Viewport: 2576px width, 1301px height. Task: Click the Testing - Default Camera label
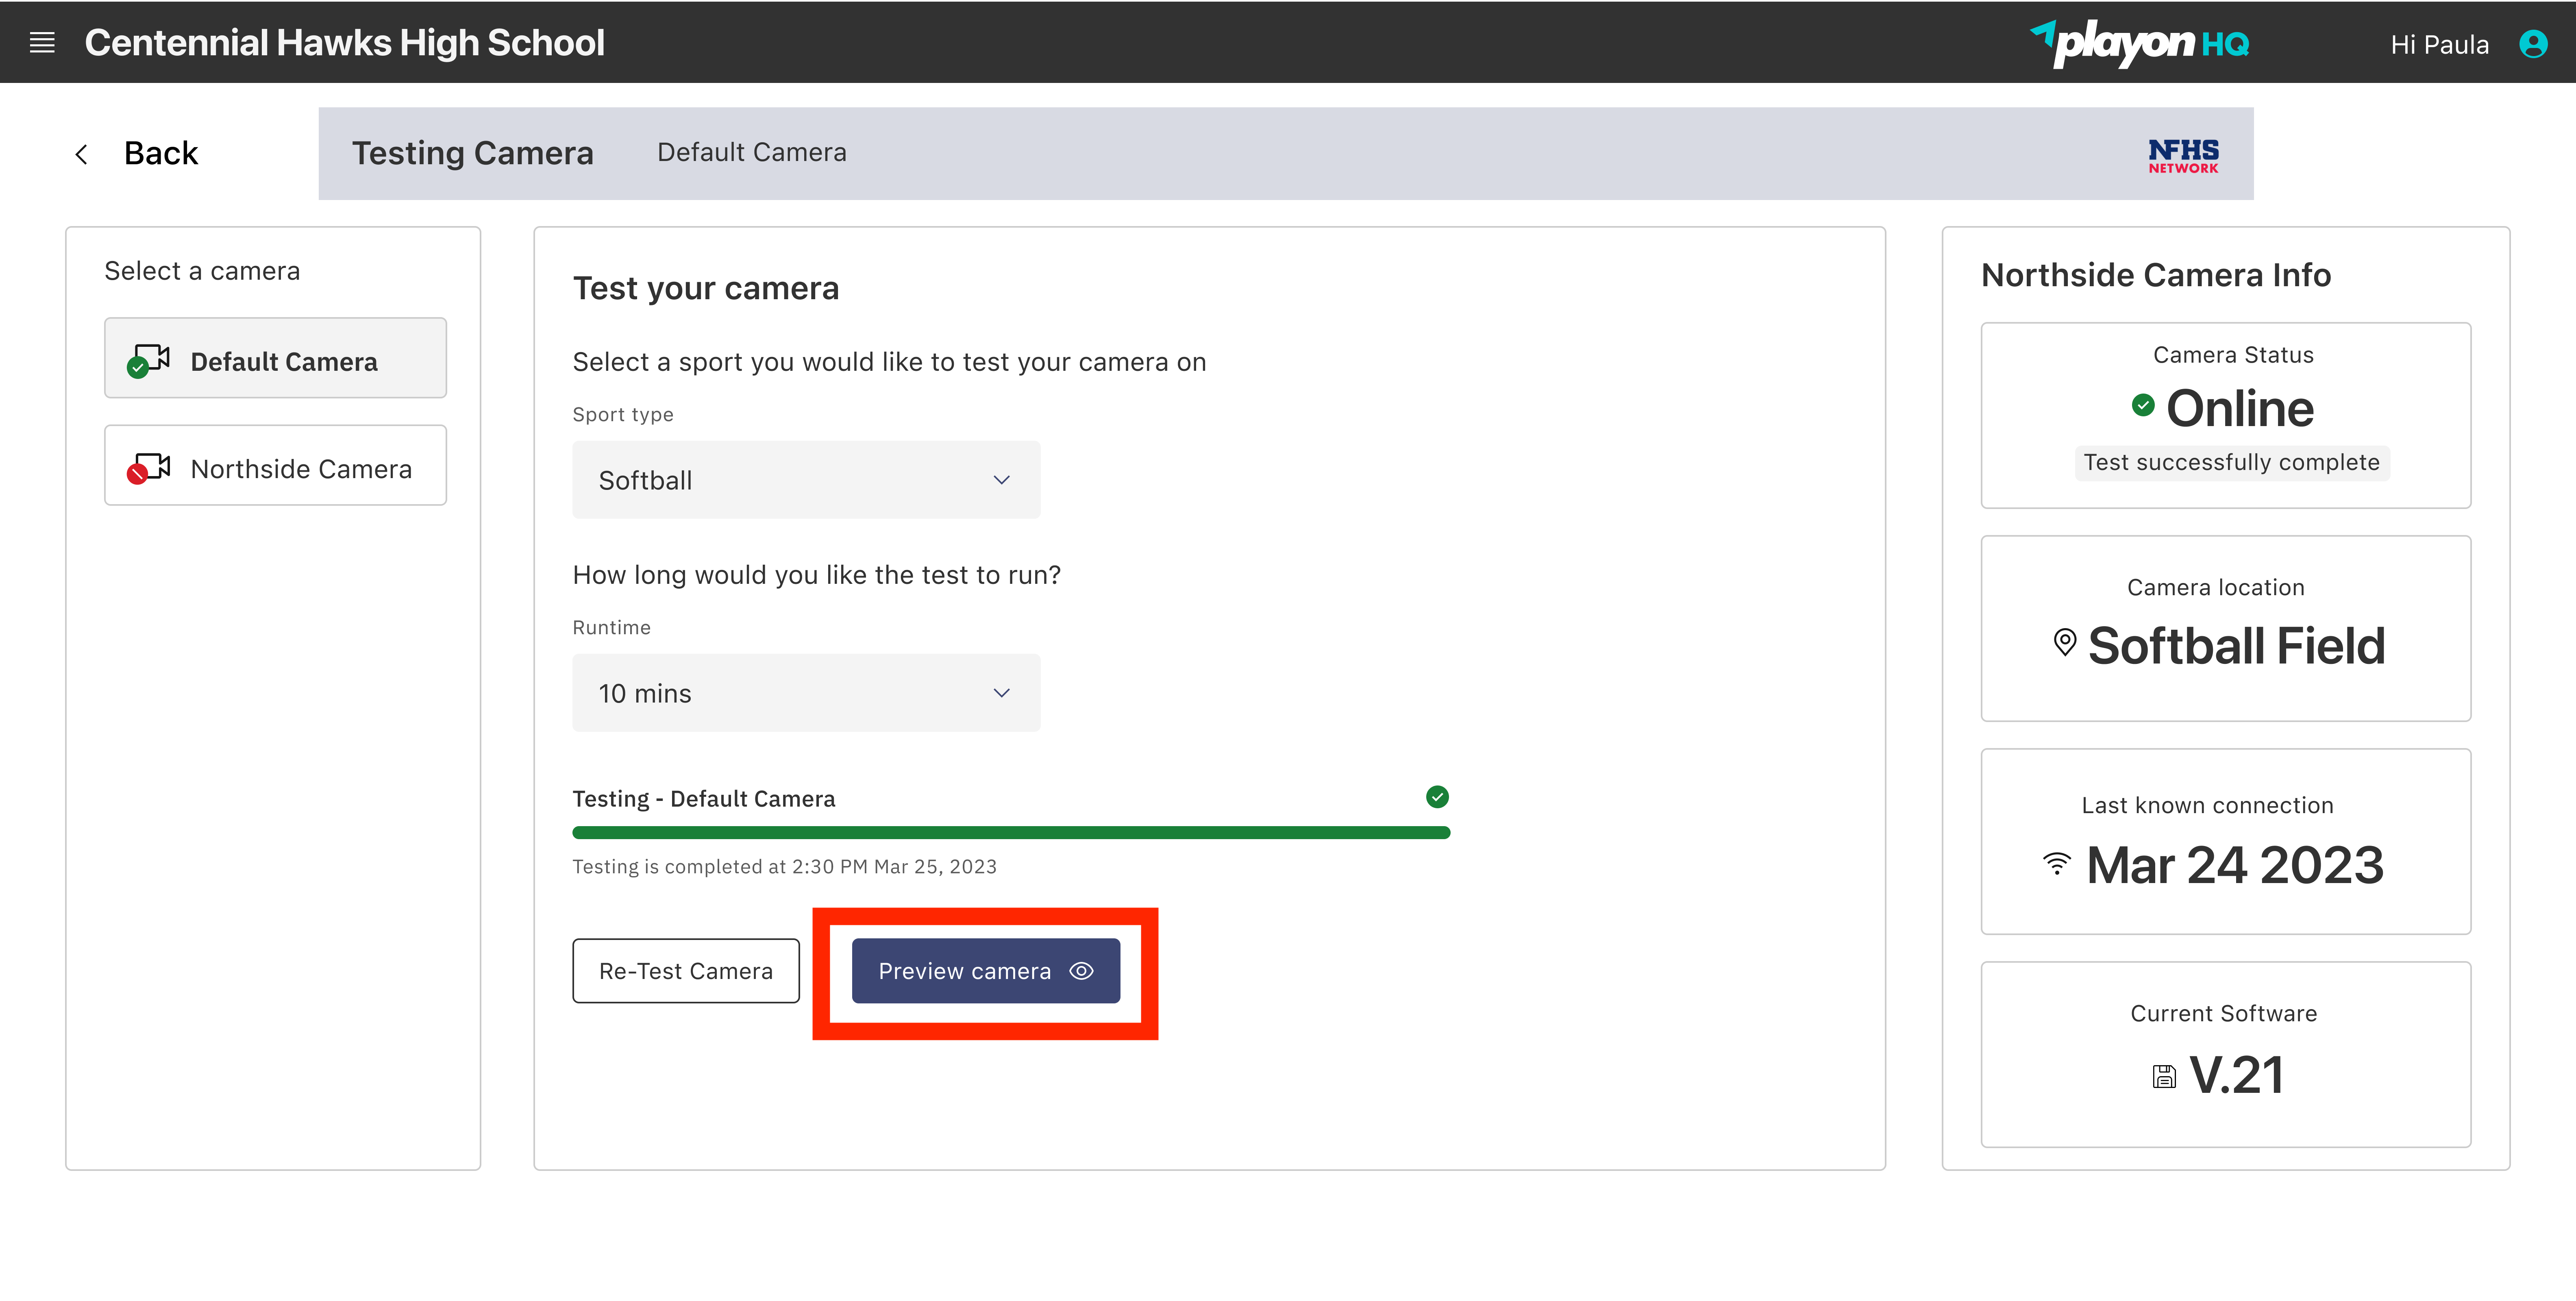[x=704, y=799]
